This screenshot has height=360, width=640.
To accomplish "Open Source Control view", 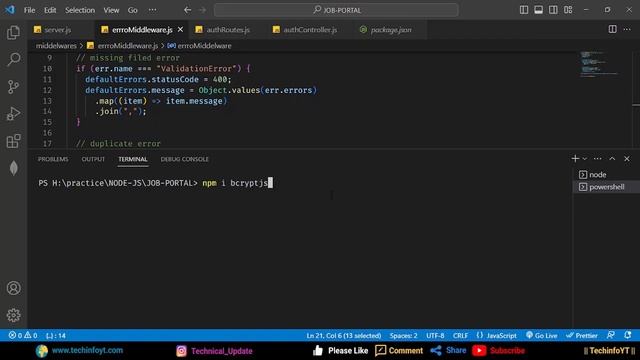I will (x=13, y=87).
